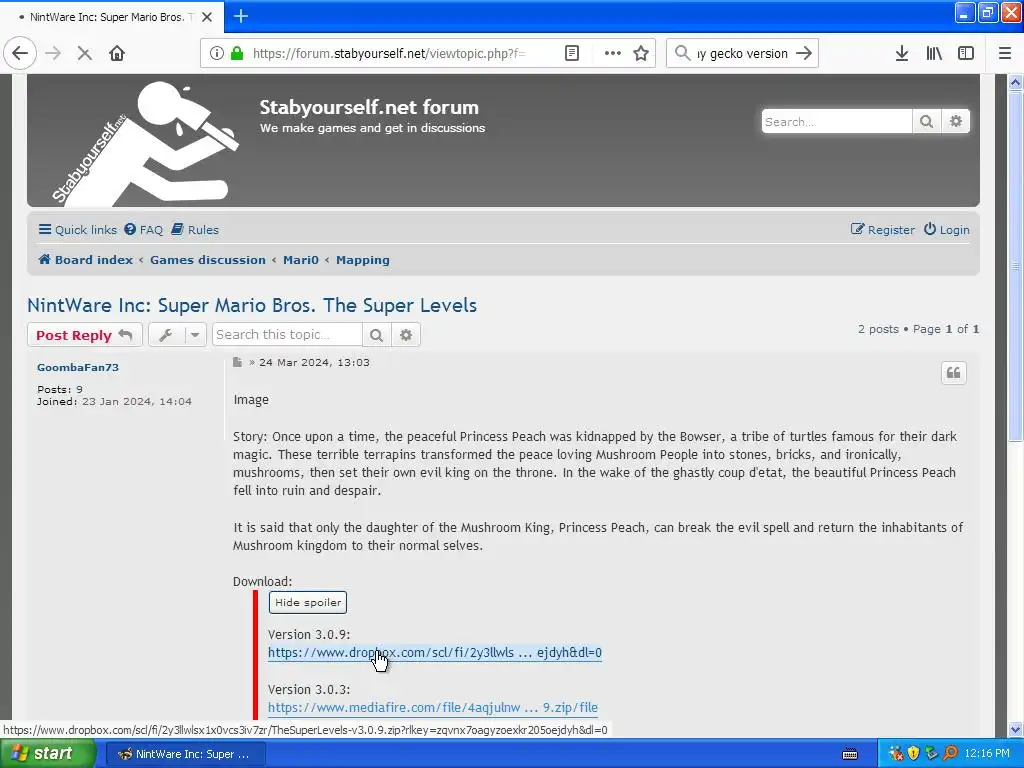Toggle reader view icon in address bar
Screen dimensions: 1024x768
(x=571, y=54)
